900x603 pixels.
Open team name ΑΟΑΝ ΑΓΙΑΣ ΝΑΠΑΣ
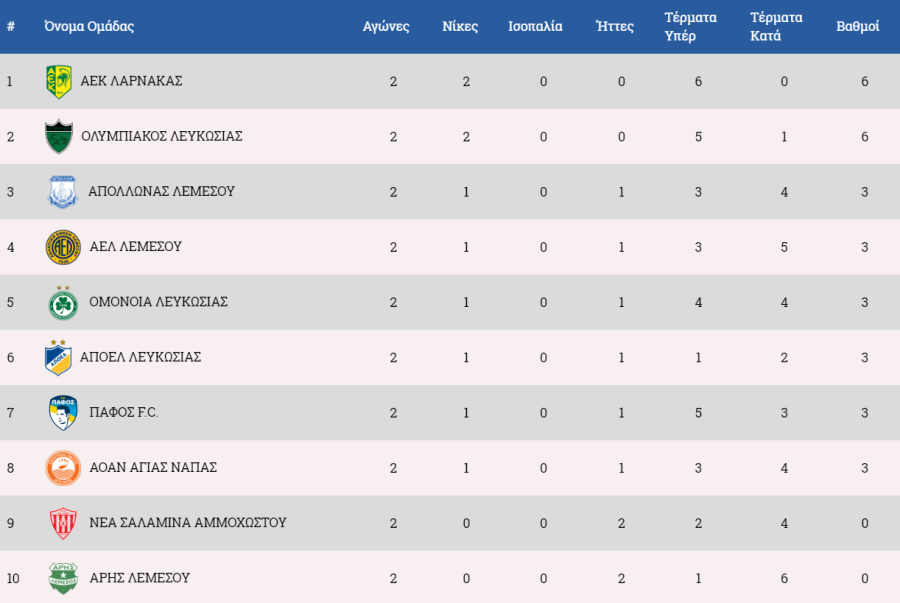point(153,468)
